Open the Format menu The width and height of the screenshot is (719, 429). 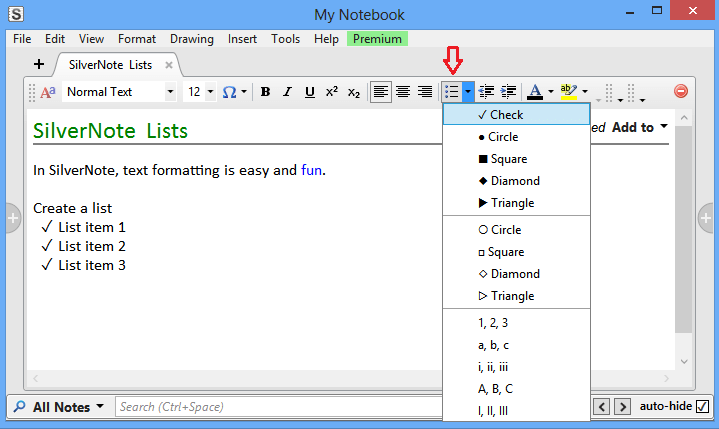pos(137,39)
